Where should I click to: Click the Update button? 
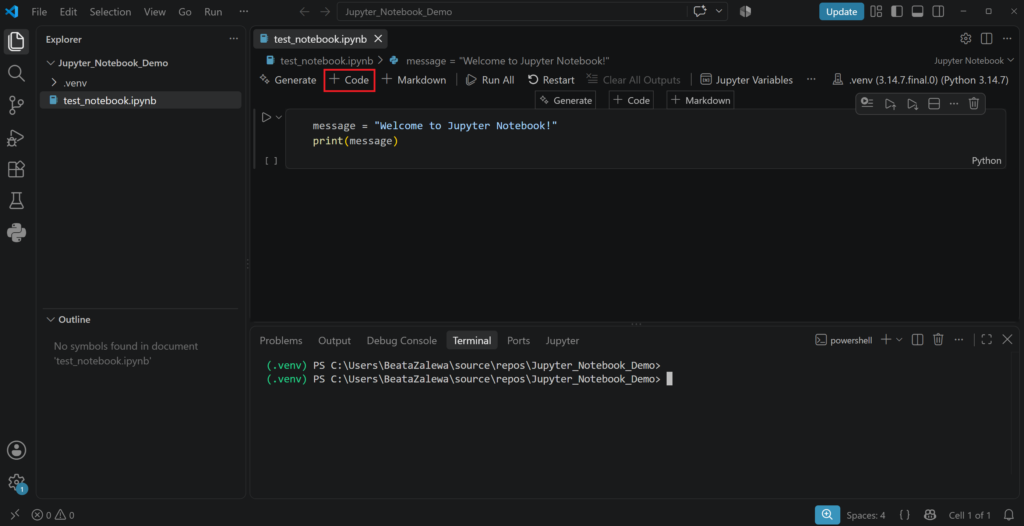pos(841,12)
